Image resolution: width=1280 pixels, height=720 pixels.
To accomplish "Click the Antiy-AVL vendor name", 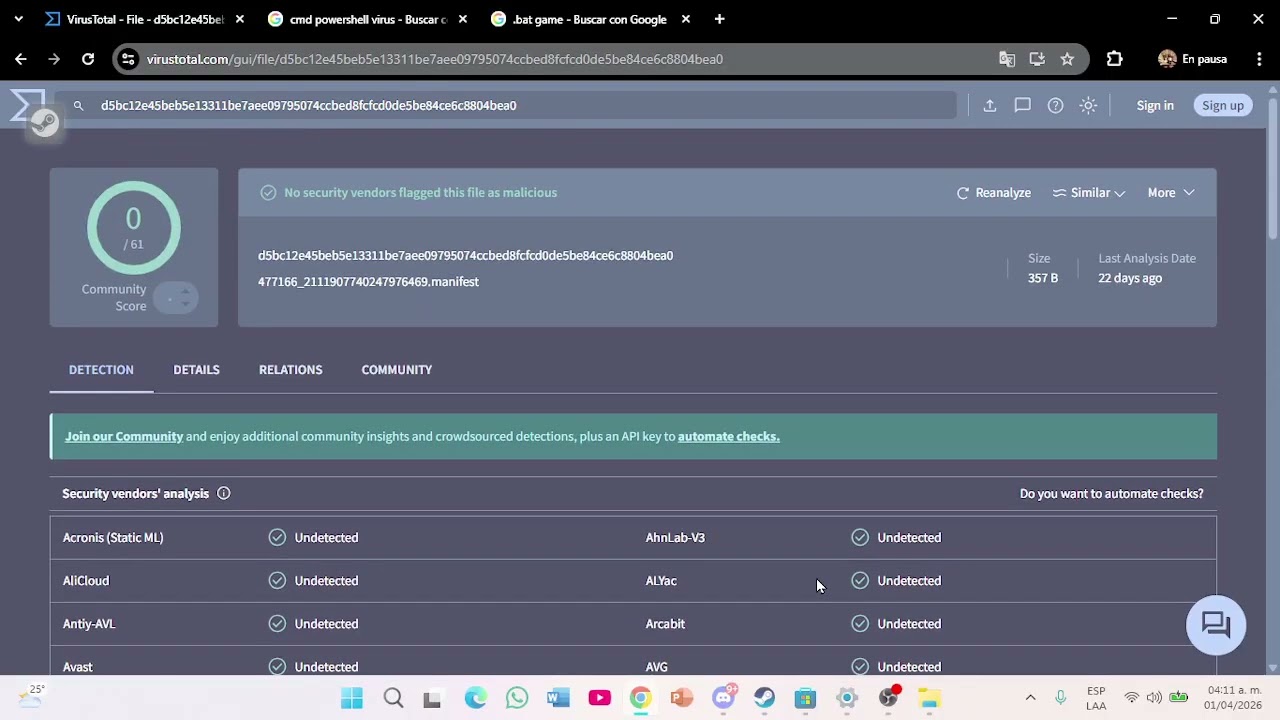I will pos(89,624).
